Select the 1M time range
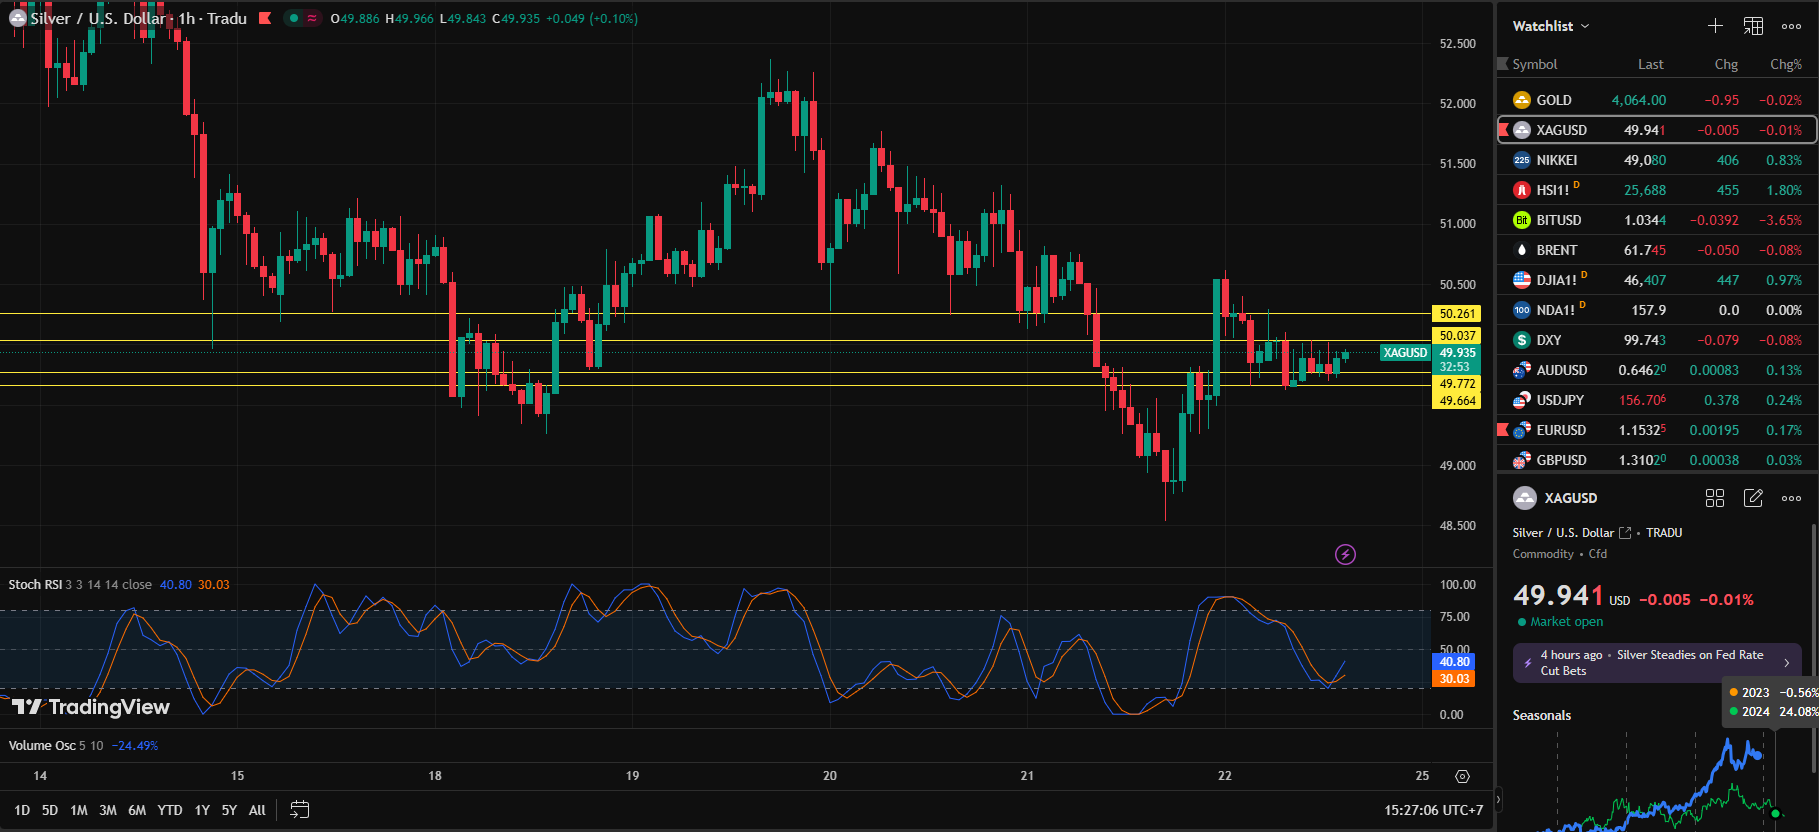The image size is (1819, 832). 79,810
